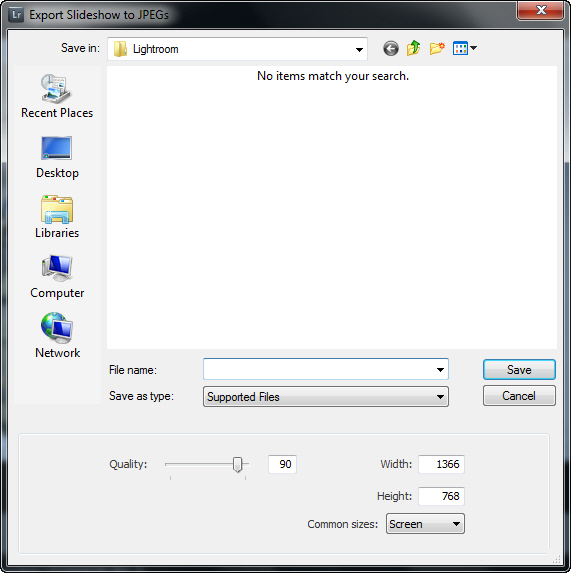Navigate up one folder level
Screen dimensions: 571x573
tap(414, 48)
